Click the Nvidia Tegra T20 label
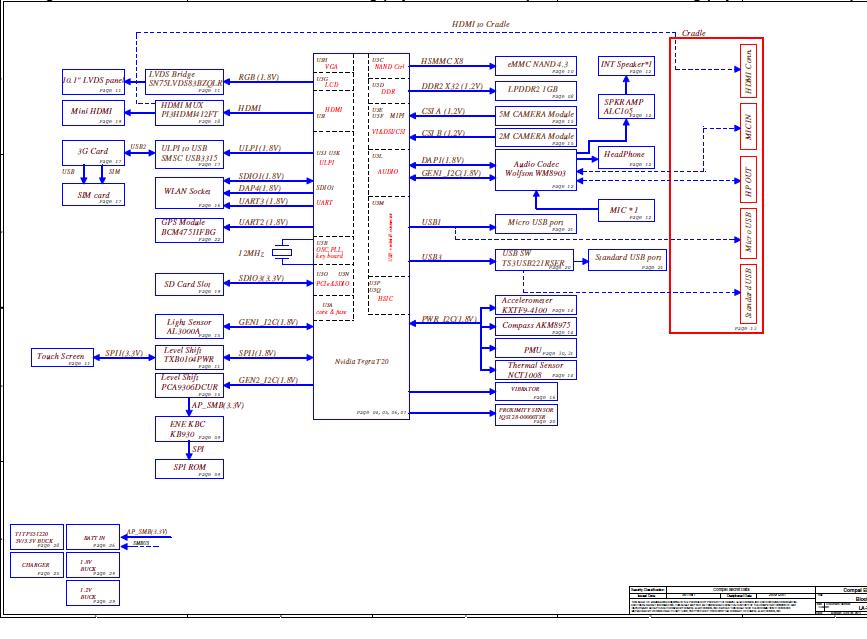867x639 pixels. pyautogui.click(x=362, y=362)
